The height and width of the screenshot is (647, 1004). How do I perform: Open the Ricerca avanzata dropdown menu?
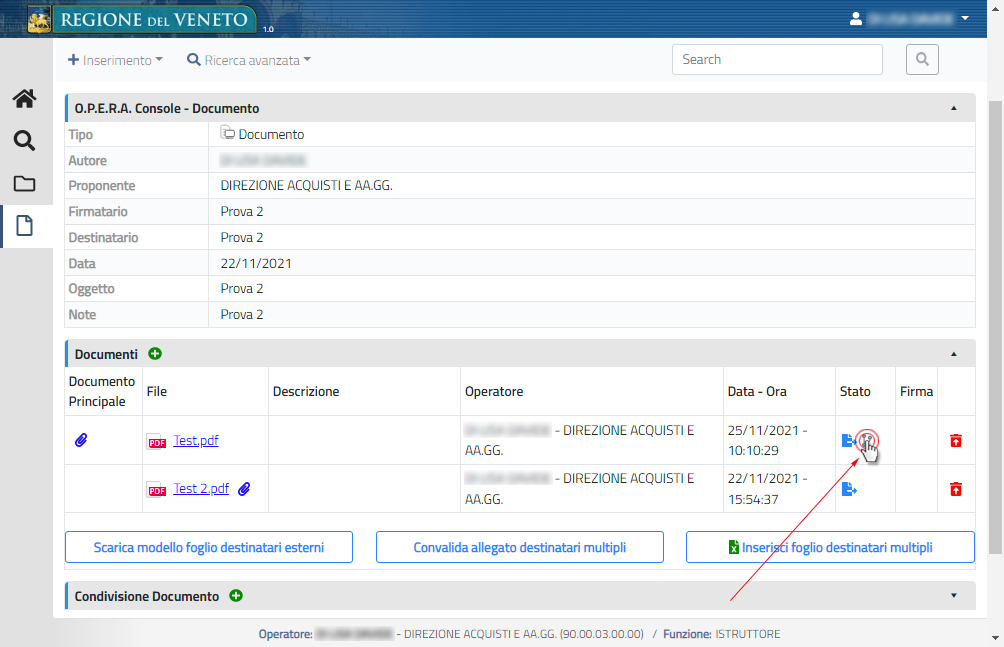click(249, 60)
